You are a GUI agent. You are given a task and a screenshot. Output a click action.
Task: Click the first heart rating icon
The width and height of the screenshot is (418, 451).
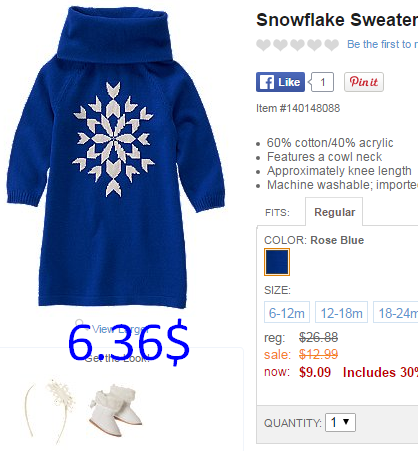(x=263, y=45)
